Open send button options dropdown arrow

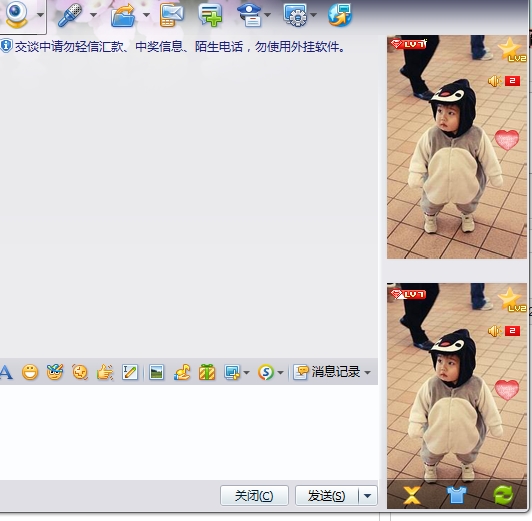(367, 496)
